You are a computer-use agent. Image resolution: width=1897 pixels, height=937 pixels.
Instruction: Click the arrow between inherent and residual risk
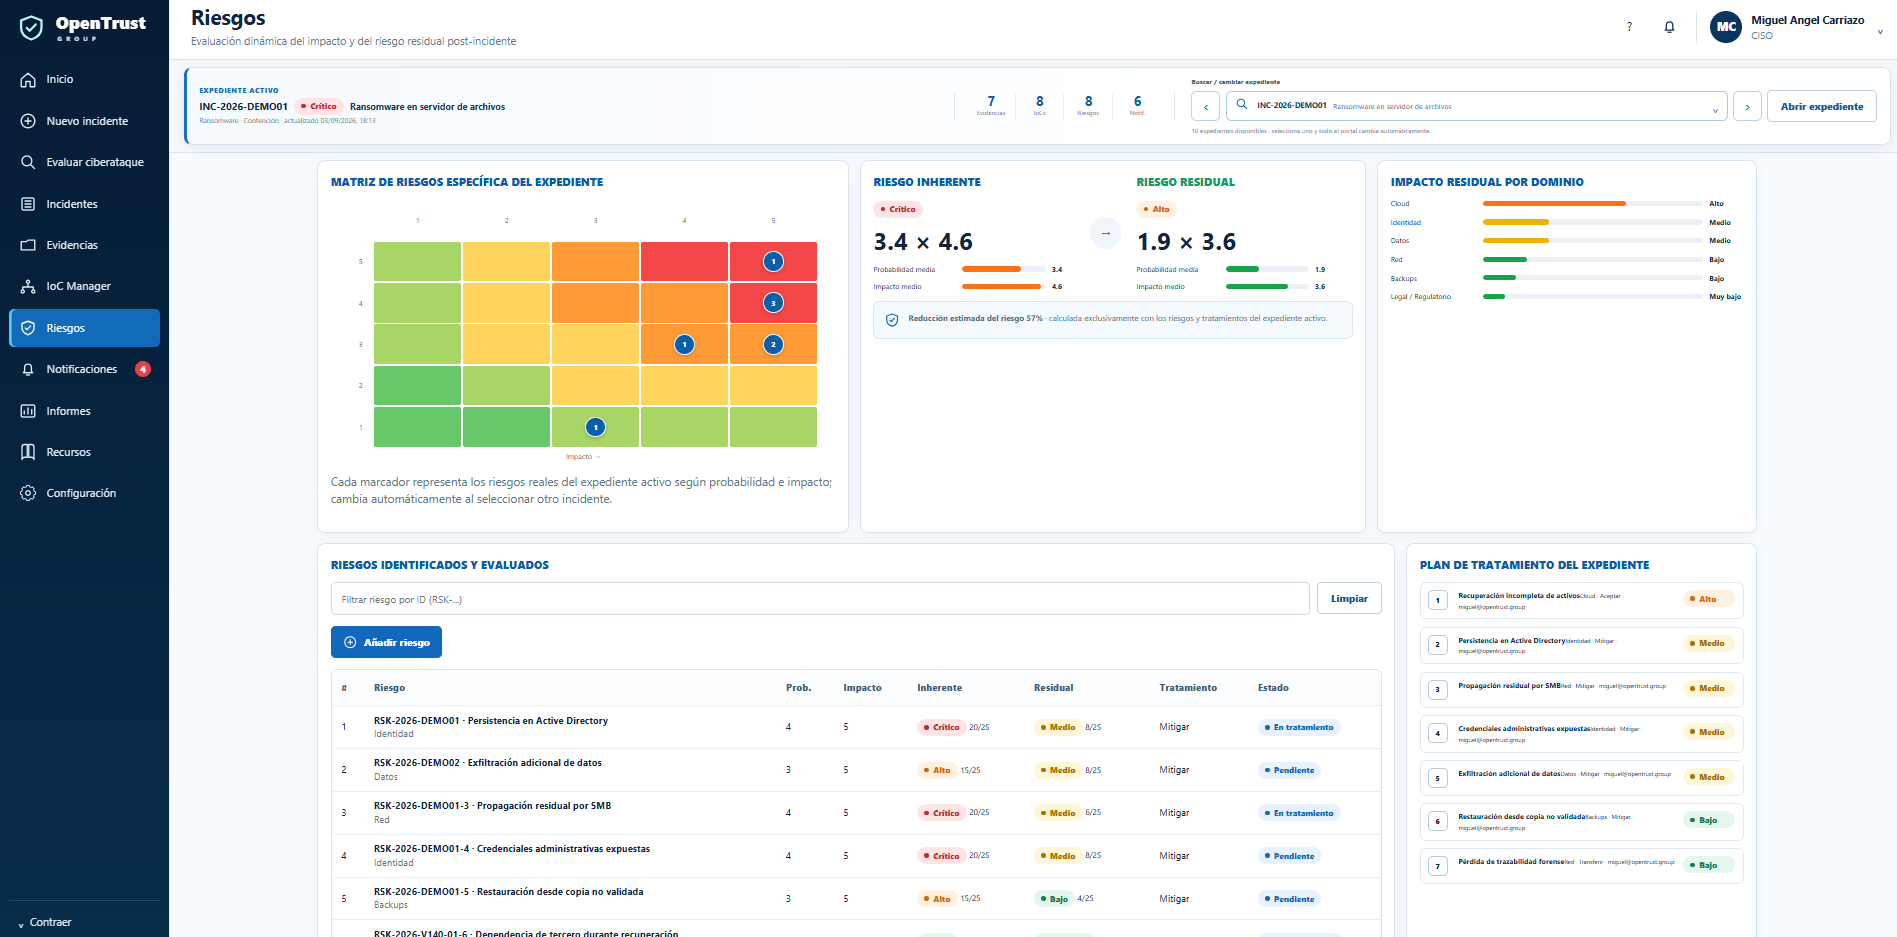coord(1105,233)
